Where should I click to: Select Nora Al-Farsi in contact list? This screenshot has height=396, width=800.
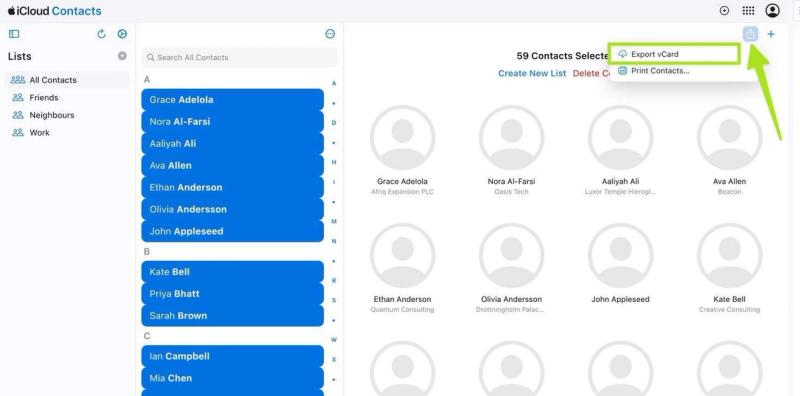(x=232, y=121)
